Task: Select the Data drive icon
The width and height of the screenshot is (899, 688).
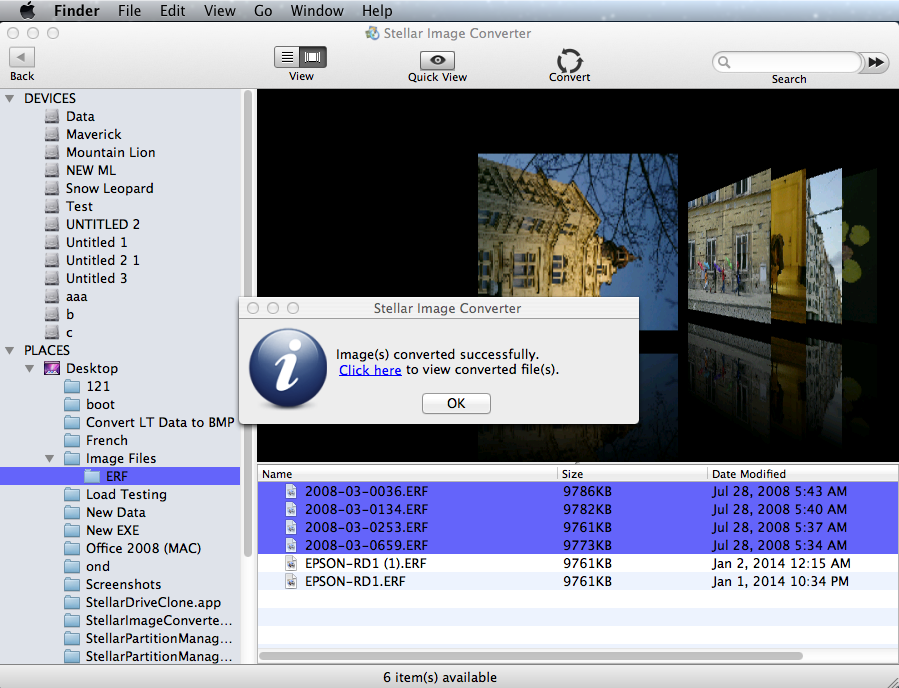Action: tap(52, 116)
